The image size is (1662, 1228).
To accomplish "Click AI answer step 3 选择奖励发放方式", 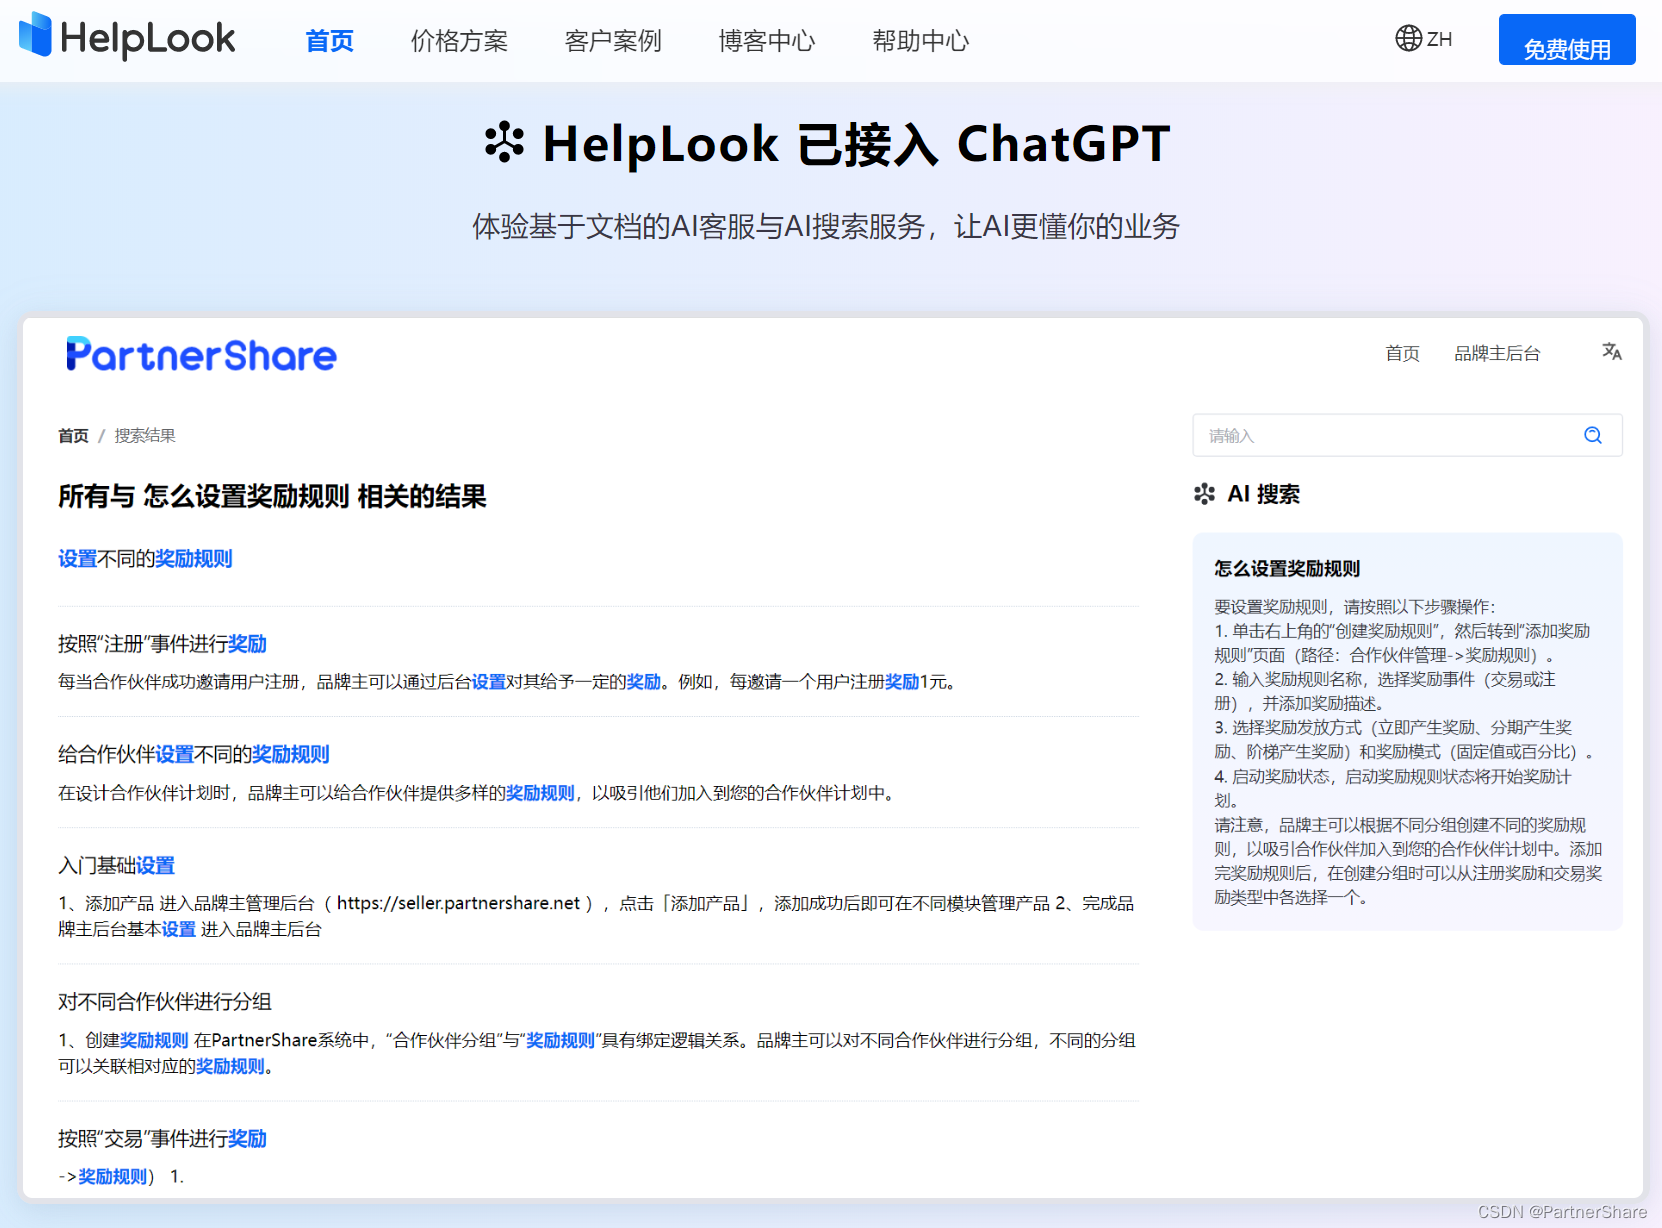I will [1404, 739].
